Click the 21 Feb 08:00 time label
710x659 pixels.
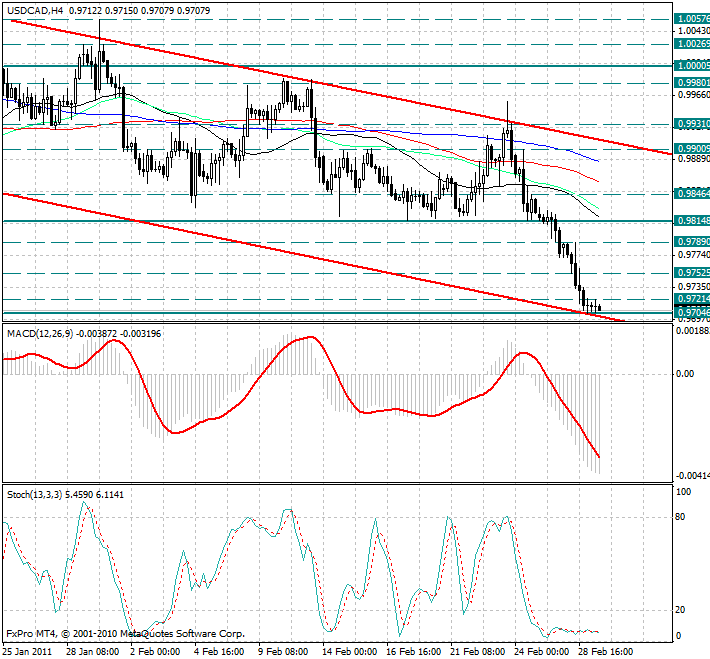coord(478,651)
